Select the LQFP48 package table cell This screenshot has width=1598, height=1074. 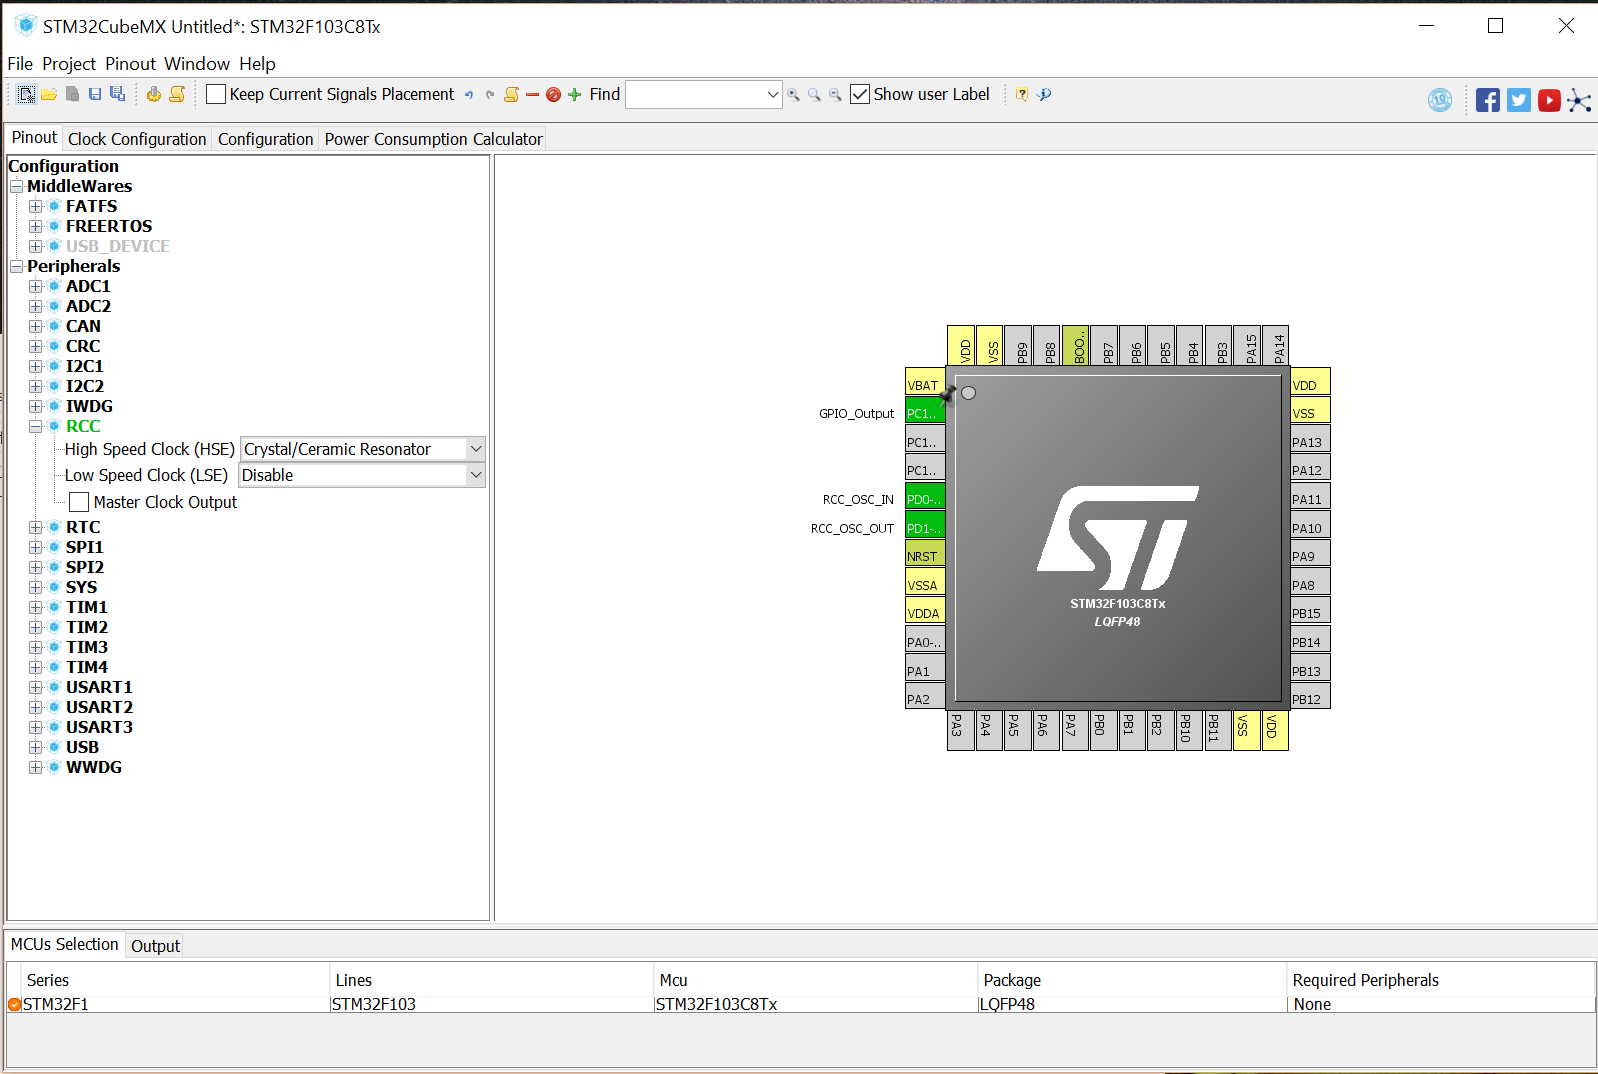pos(1132,1004)
